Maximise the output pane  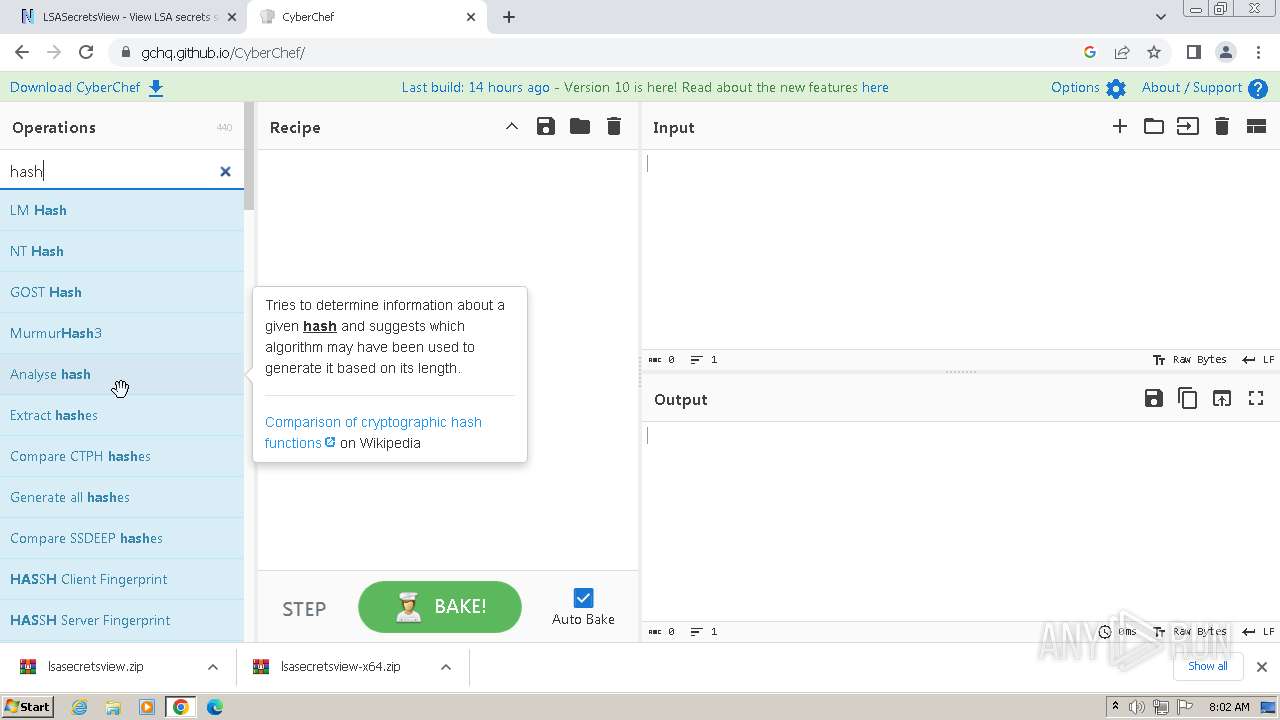[x=1256, y=398]
